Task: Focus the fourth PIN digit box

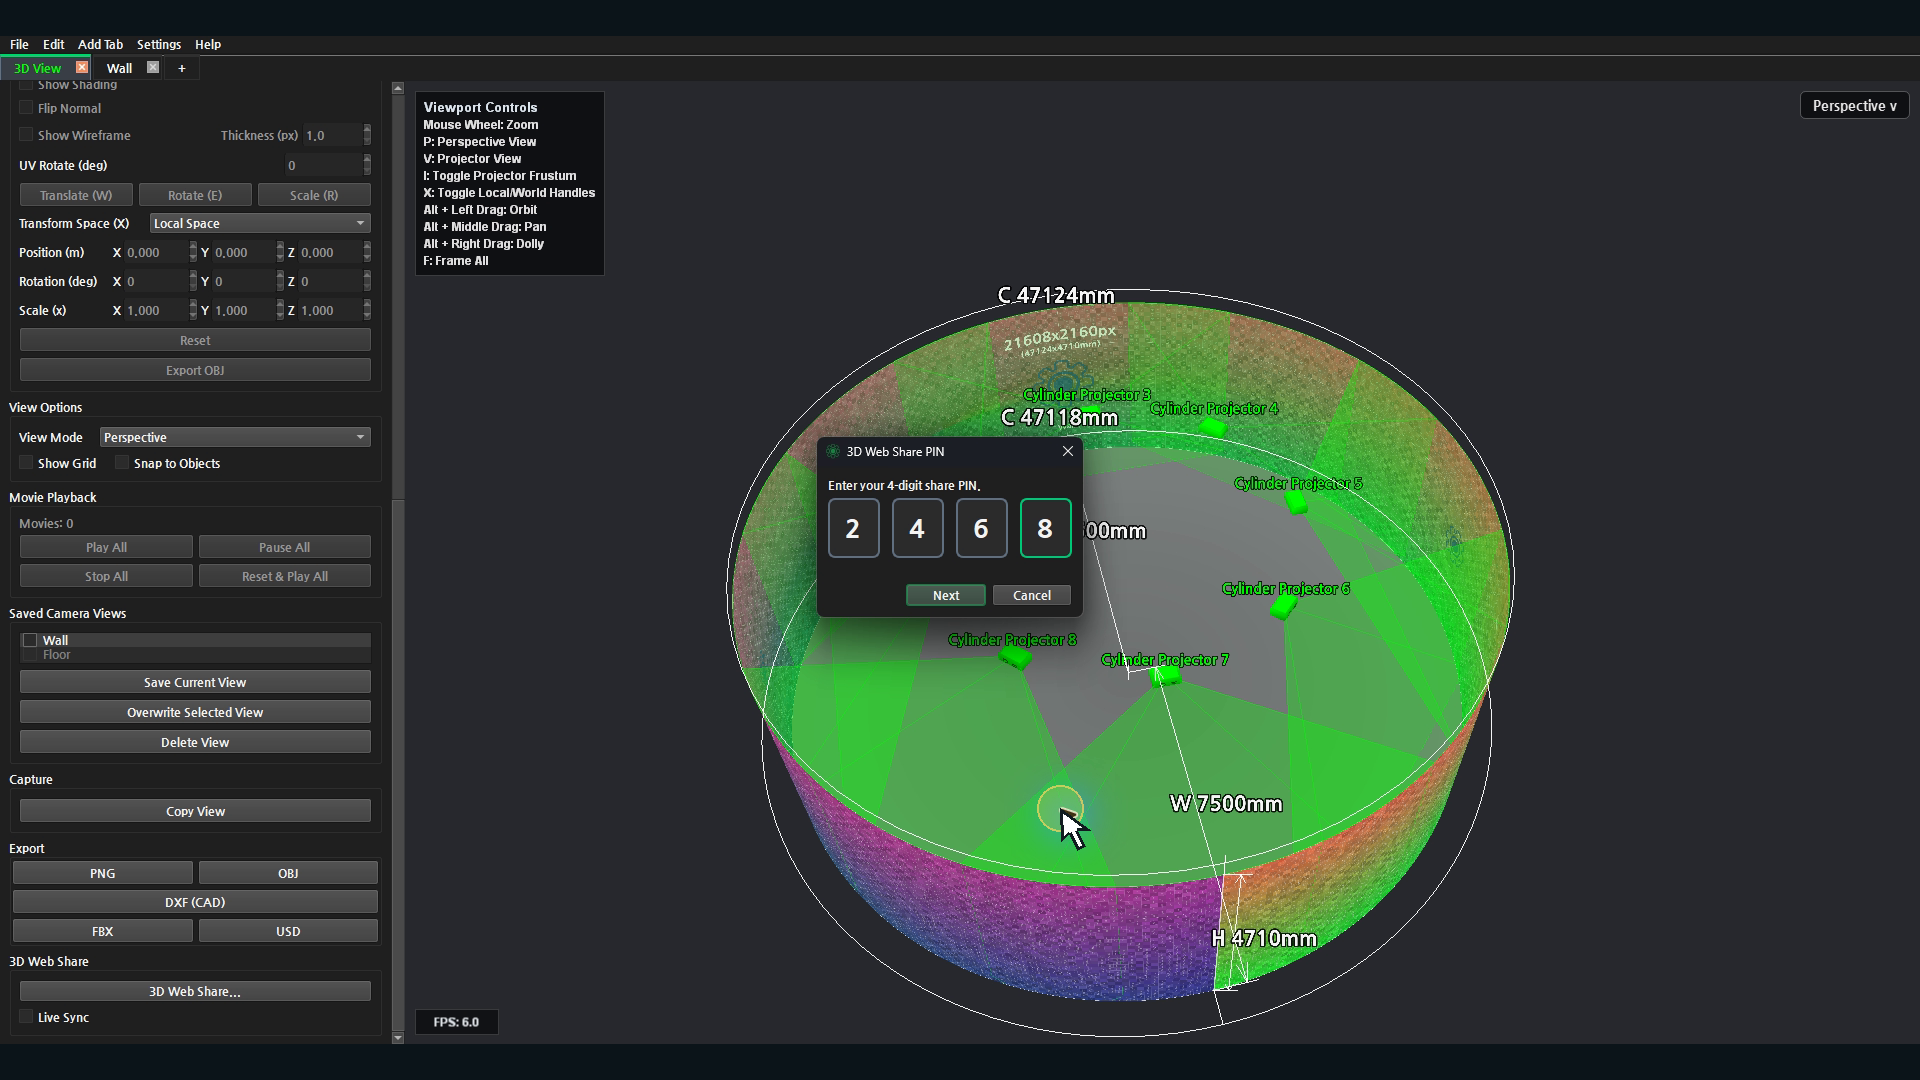Action: [1045, 528]
